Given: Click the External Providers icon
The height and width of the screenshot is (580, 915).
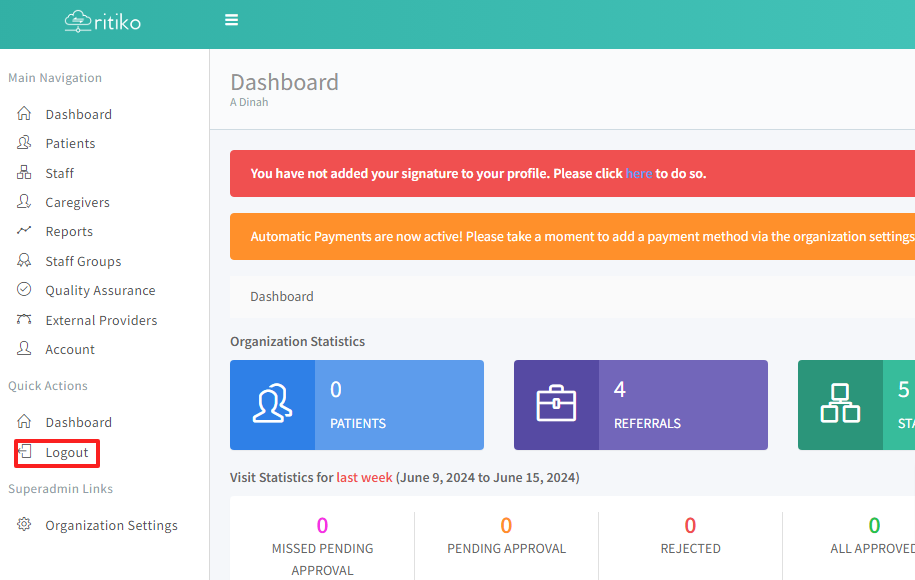Looking at the screenshot, I should click(x=24, y=320).
